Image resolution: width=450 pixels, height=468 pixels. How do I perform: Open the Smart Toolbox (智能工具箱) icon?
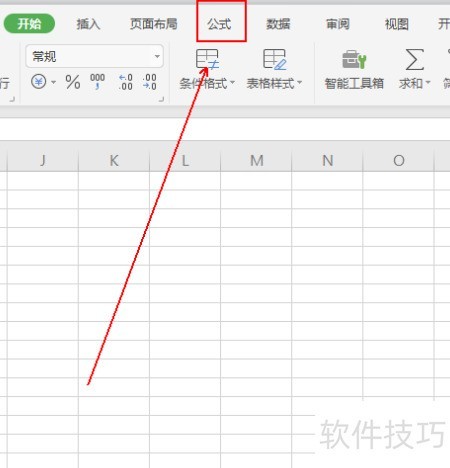354,59
